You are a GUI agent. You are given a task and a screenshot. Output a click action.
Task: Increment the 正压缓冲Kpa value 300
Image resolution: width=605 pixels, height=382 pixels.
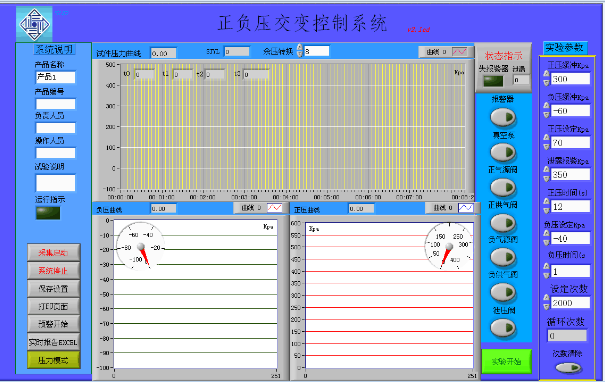(x=546, y=73)
